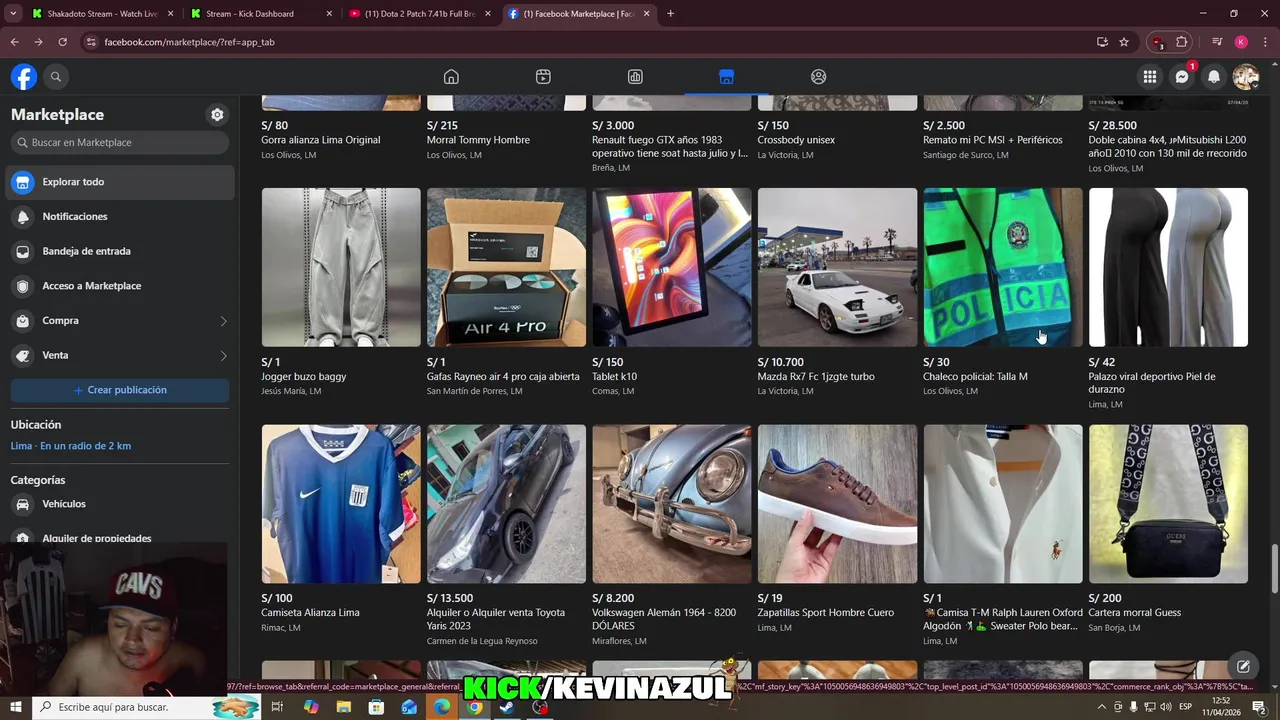
Task: Open Task View on taskbar
Action: coord(277,707)
